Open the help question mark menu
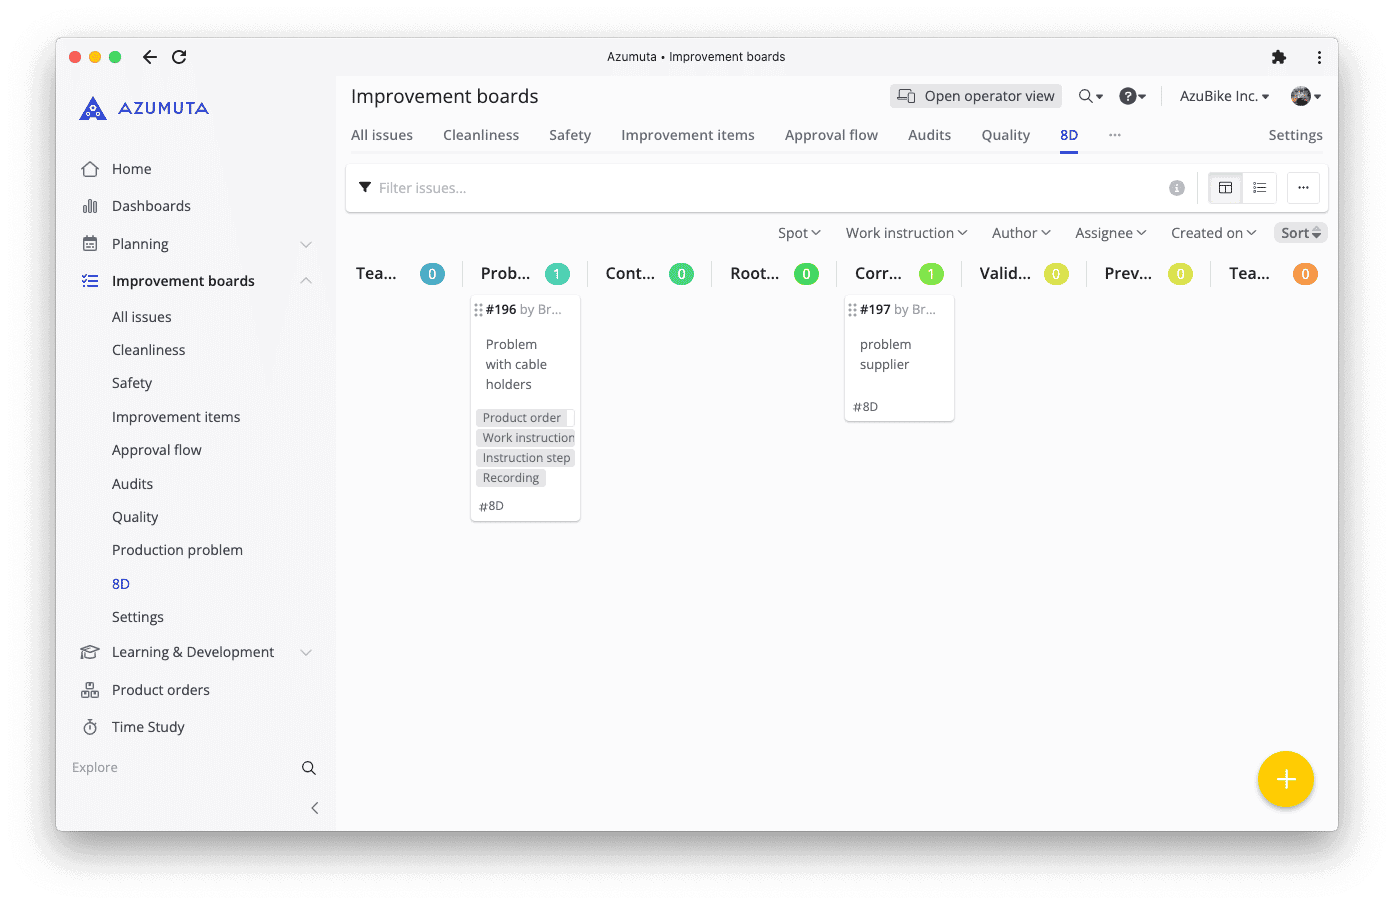Screen dimensions: 1394x905 tap(1132, 96)
